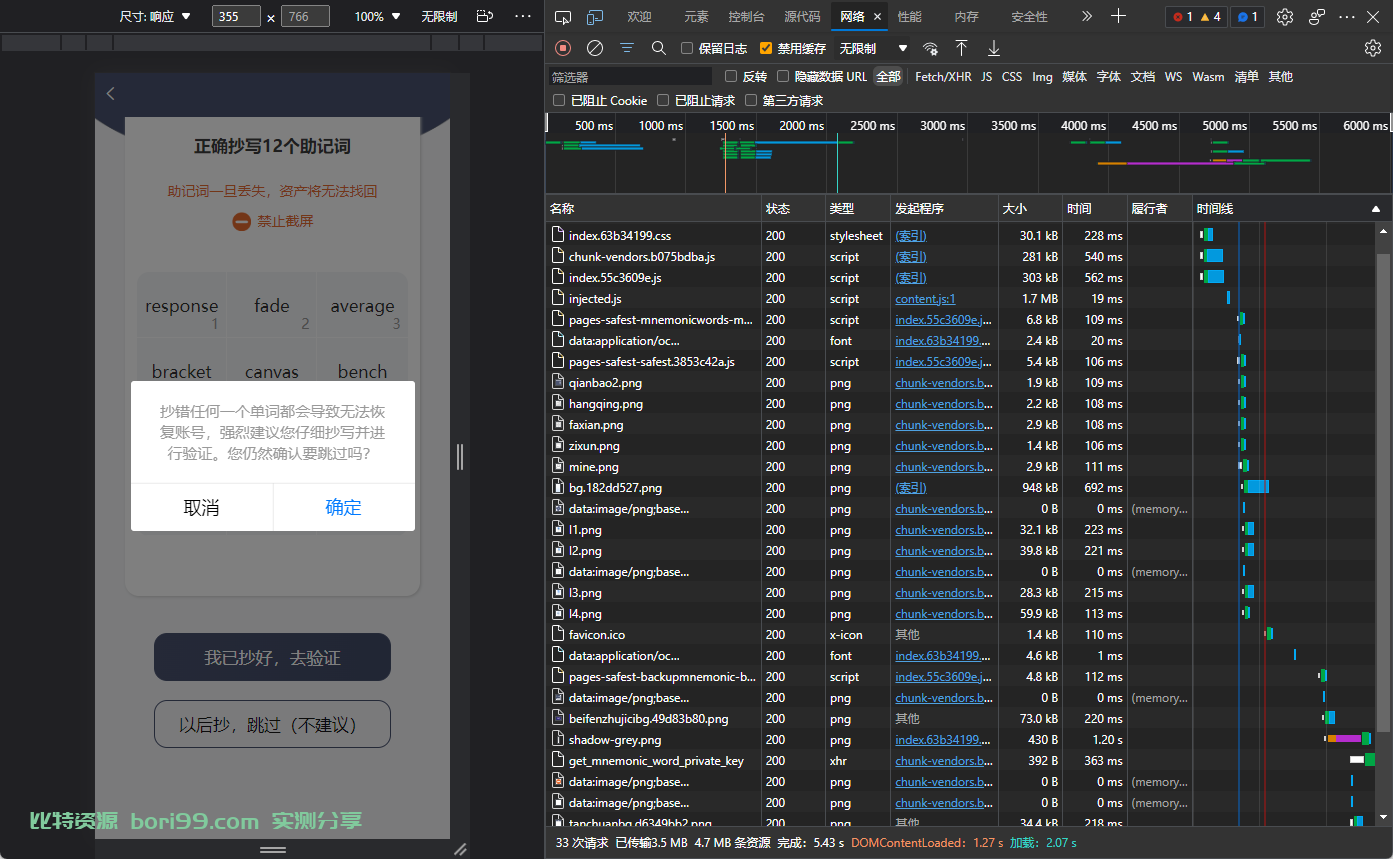The height and width of the screenshot is (859, 1393).
Task: Open content.js:1 initiator link
Action: [x=925, y=299]
